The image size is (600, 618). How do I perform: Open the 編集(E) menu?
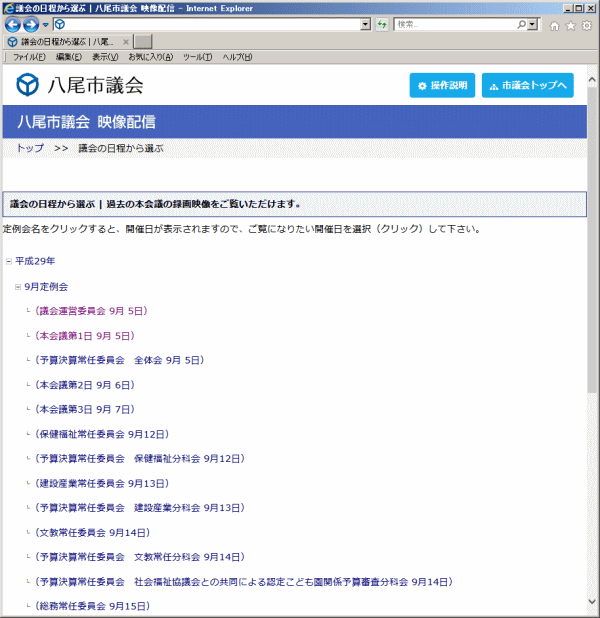(x=69, y=57)
